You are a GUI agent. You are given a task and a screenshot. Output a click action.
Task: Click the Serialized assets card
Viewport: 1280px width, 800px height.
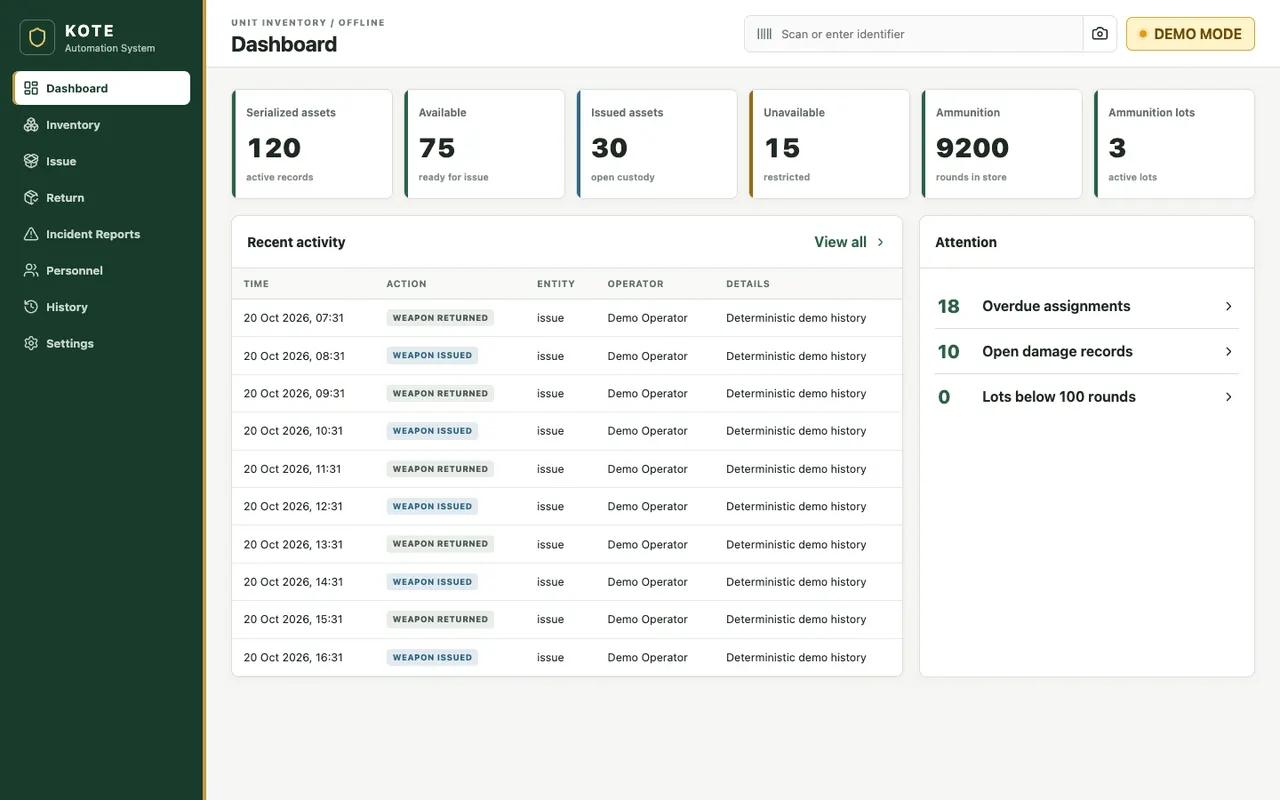point(312,144)
